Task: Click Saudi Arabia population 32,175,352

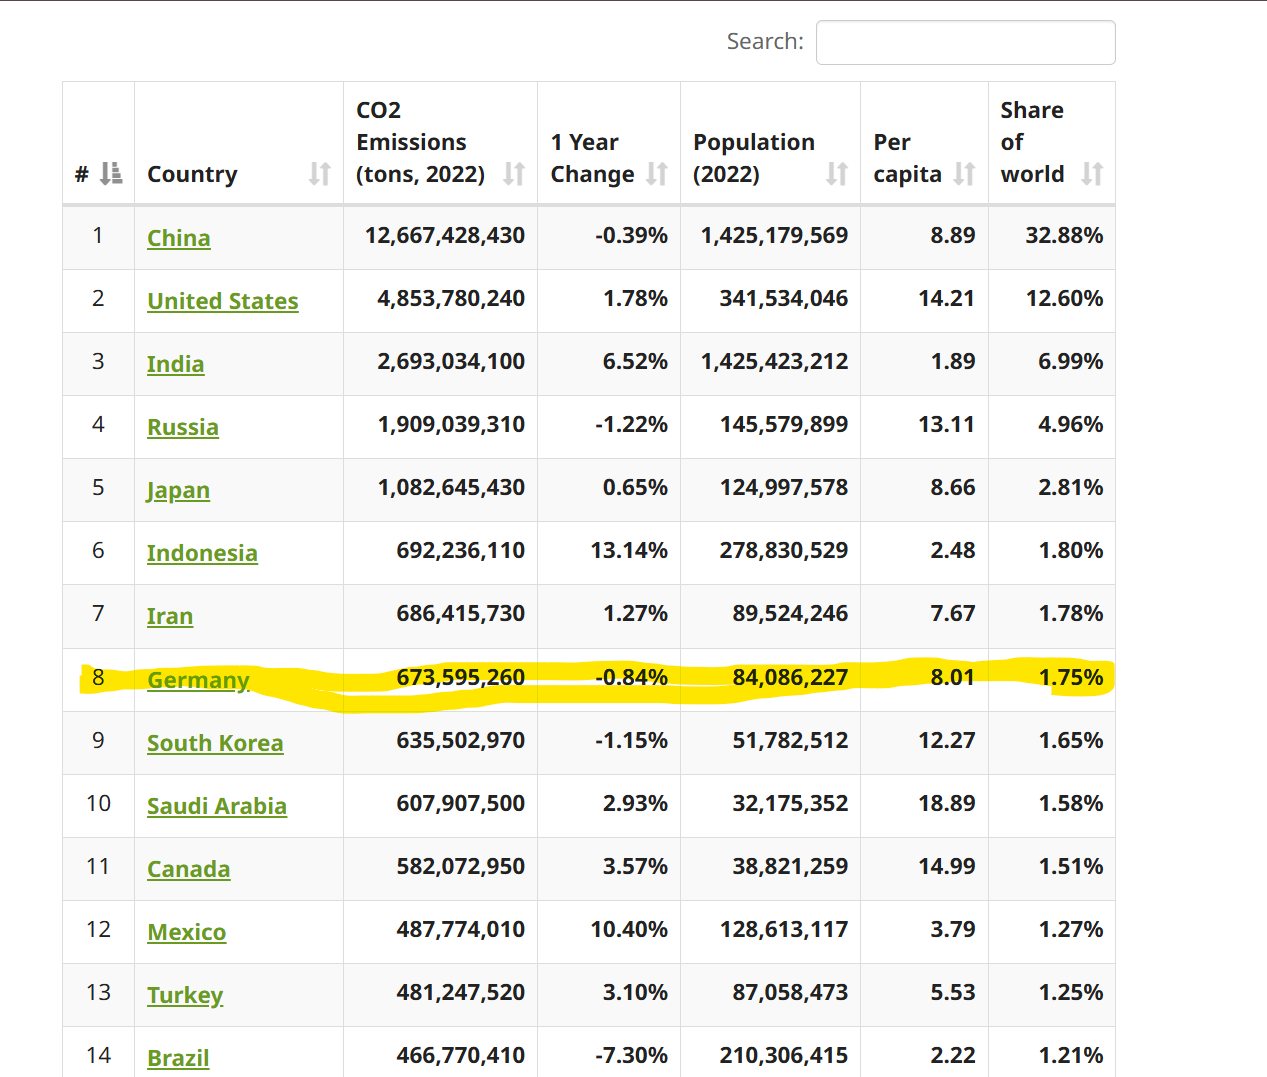Action: [x=790, y=803]
